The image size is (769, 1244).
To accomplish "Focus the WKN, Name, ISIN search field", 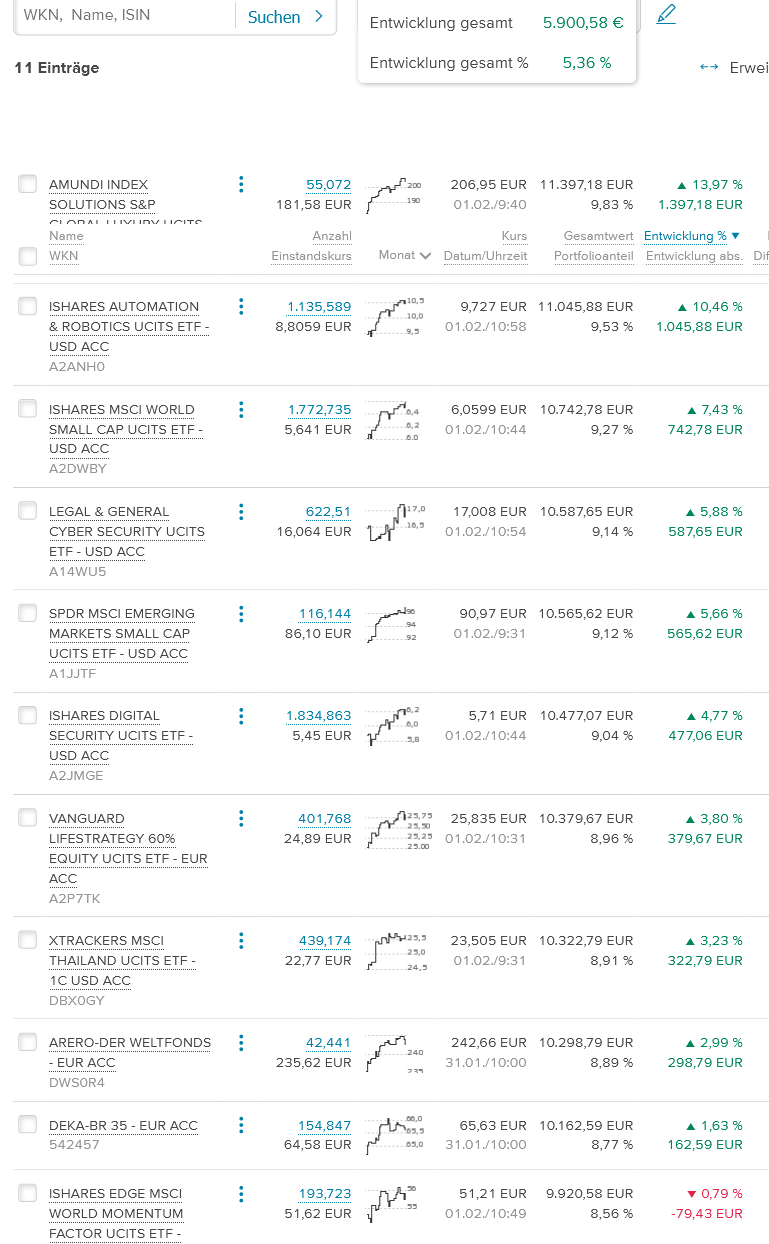I will [124, 16].
